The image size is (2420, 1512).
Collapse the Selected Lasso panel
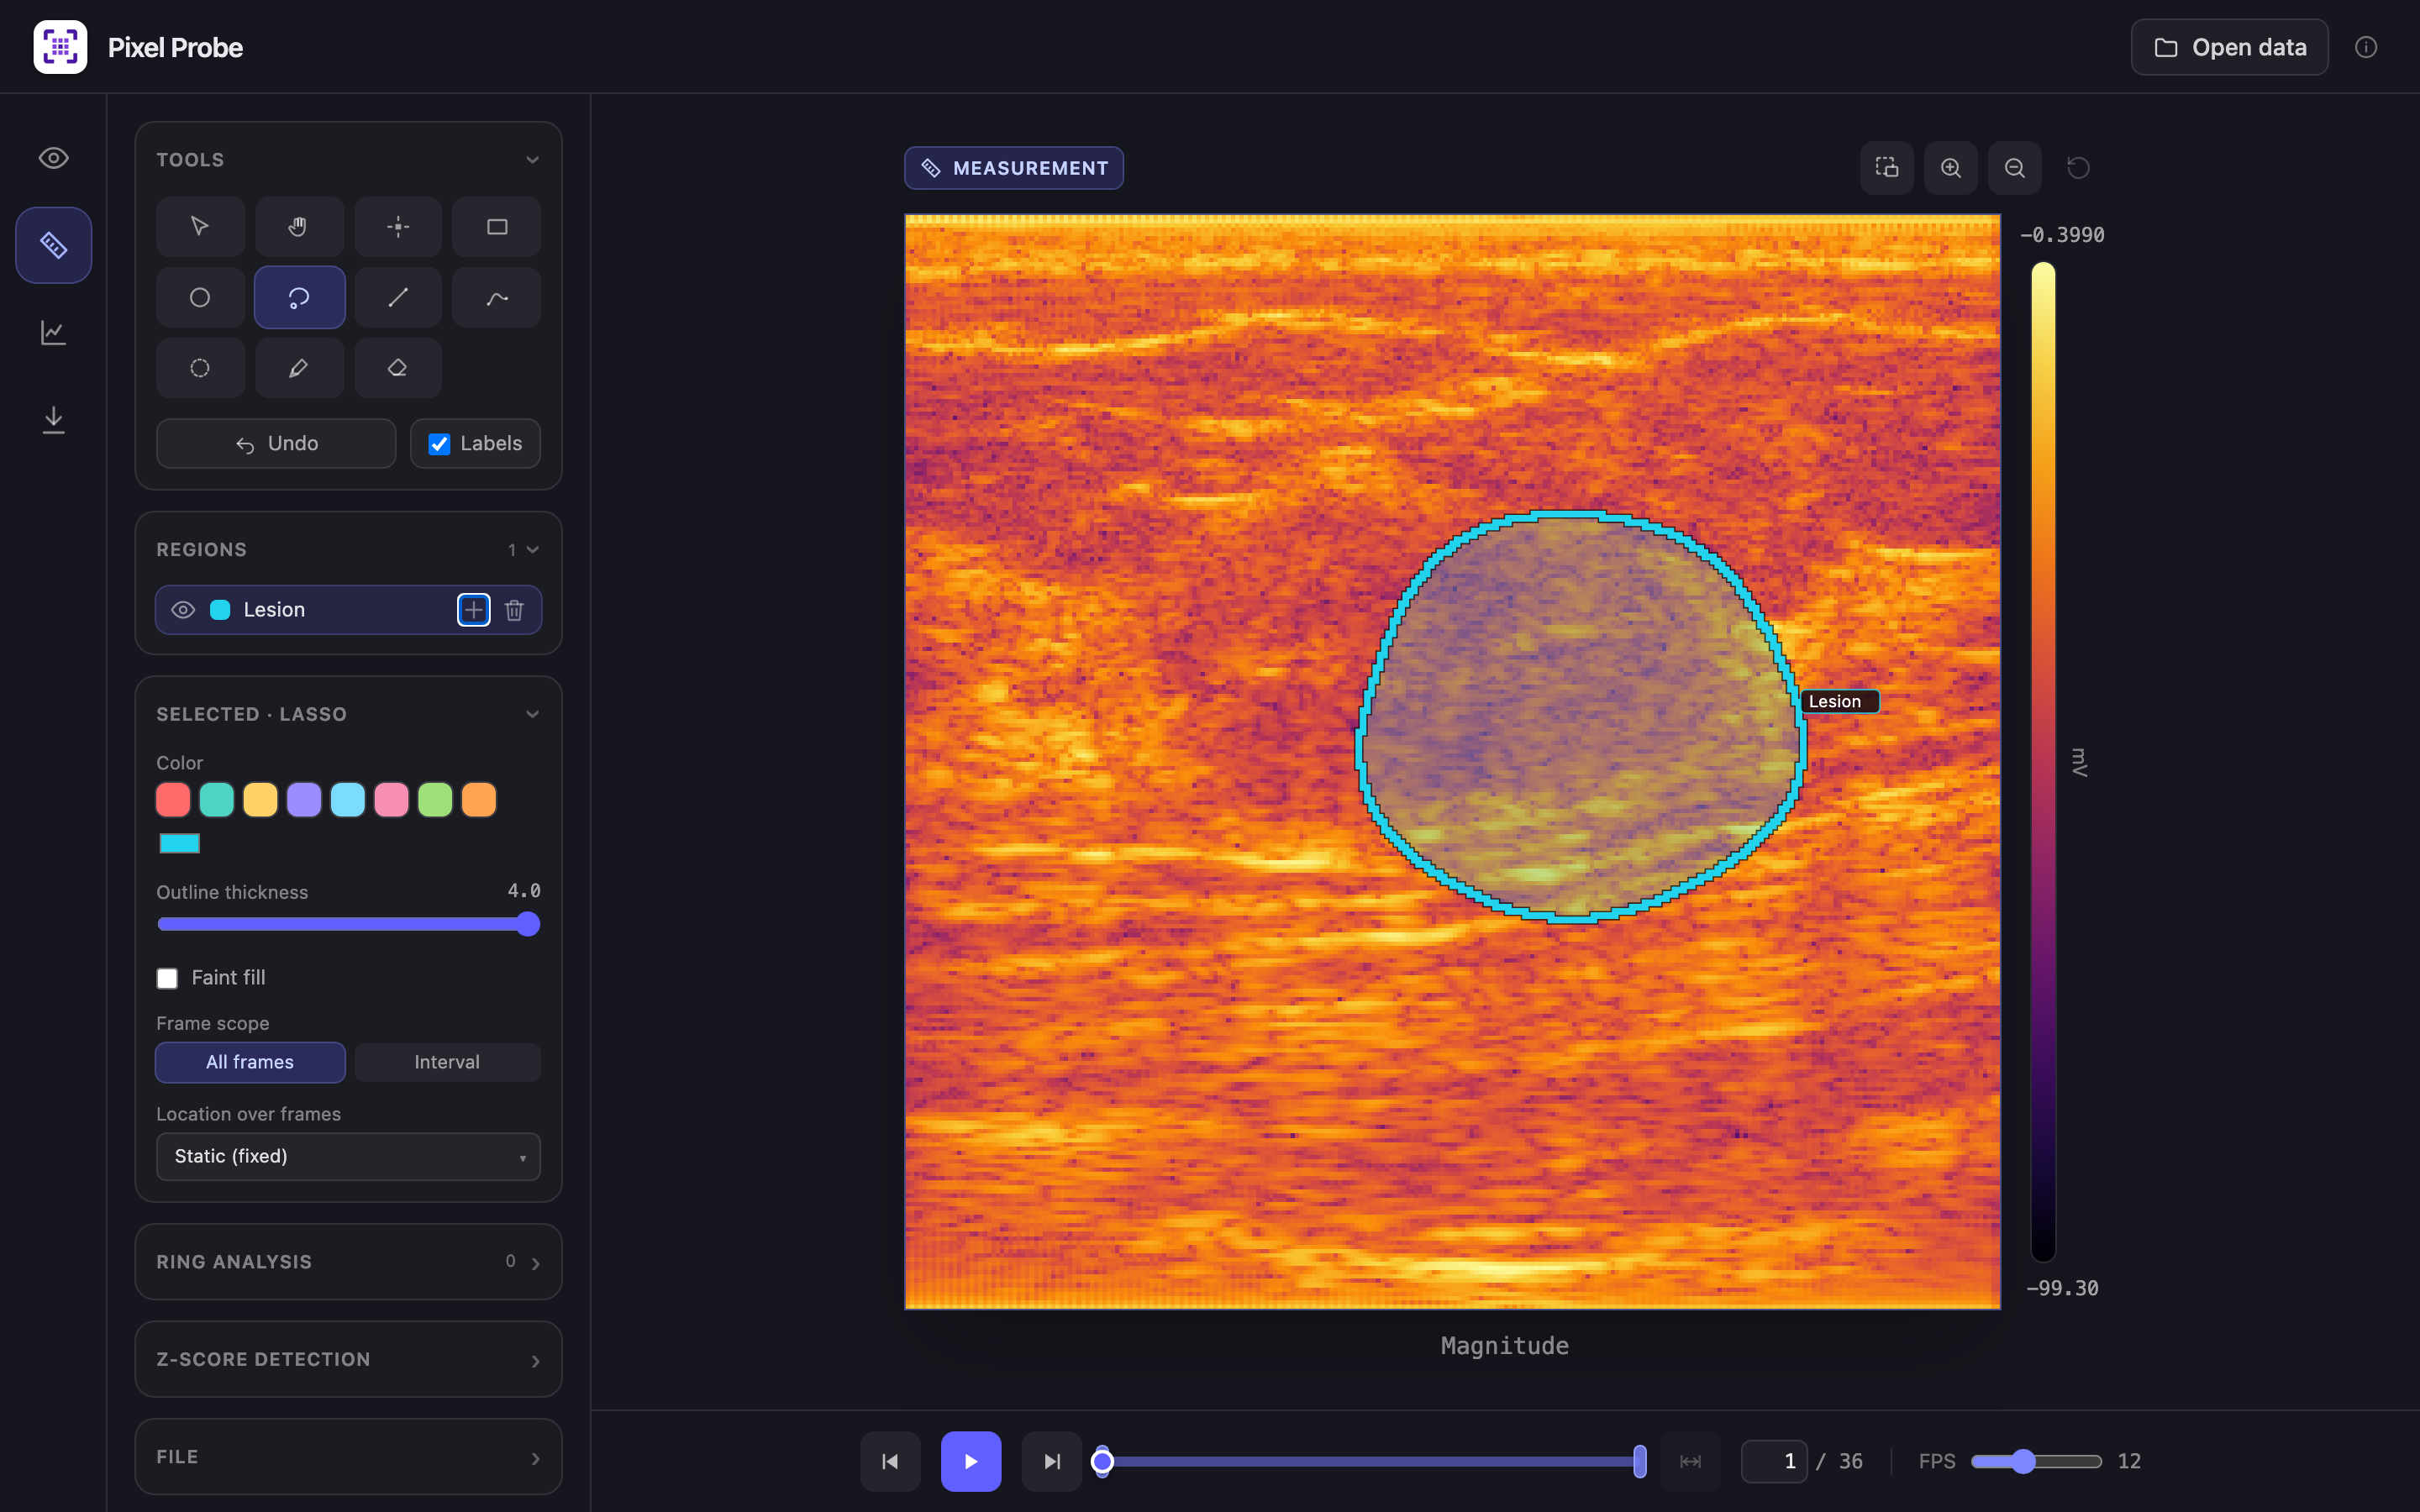[533, 714]
